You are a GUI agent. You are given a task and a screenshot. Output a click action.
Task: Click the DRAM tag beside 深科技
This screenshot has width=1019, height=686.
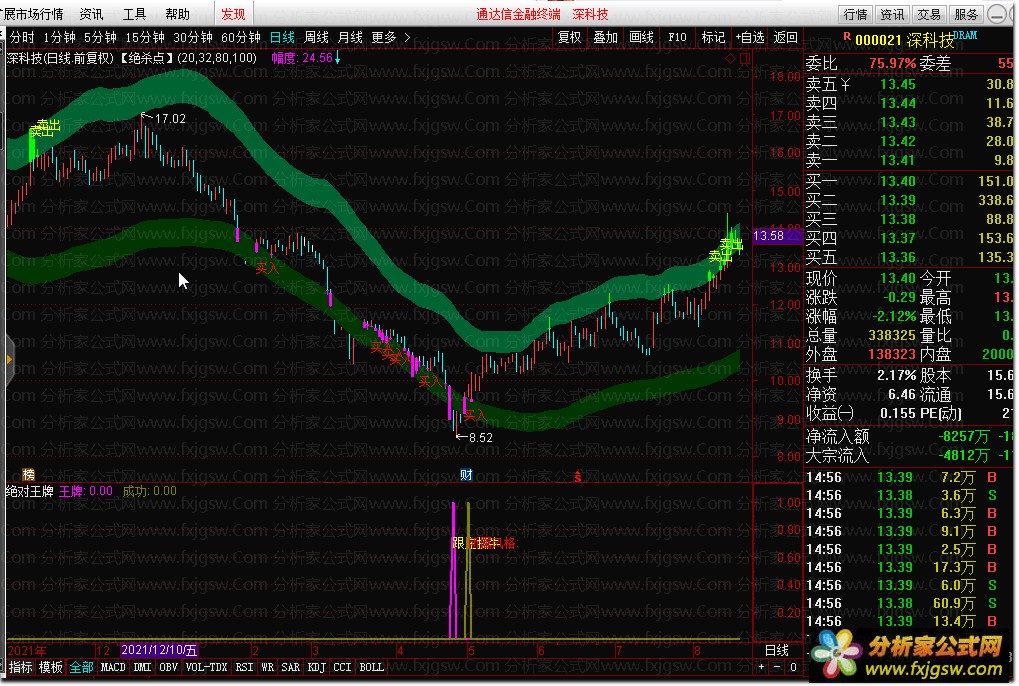tap(965, 35)
